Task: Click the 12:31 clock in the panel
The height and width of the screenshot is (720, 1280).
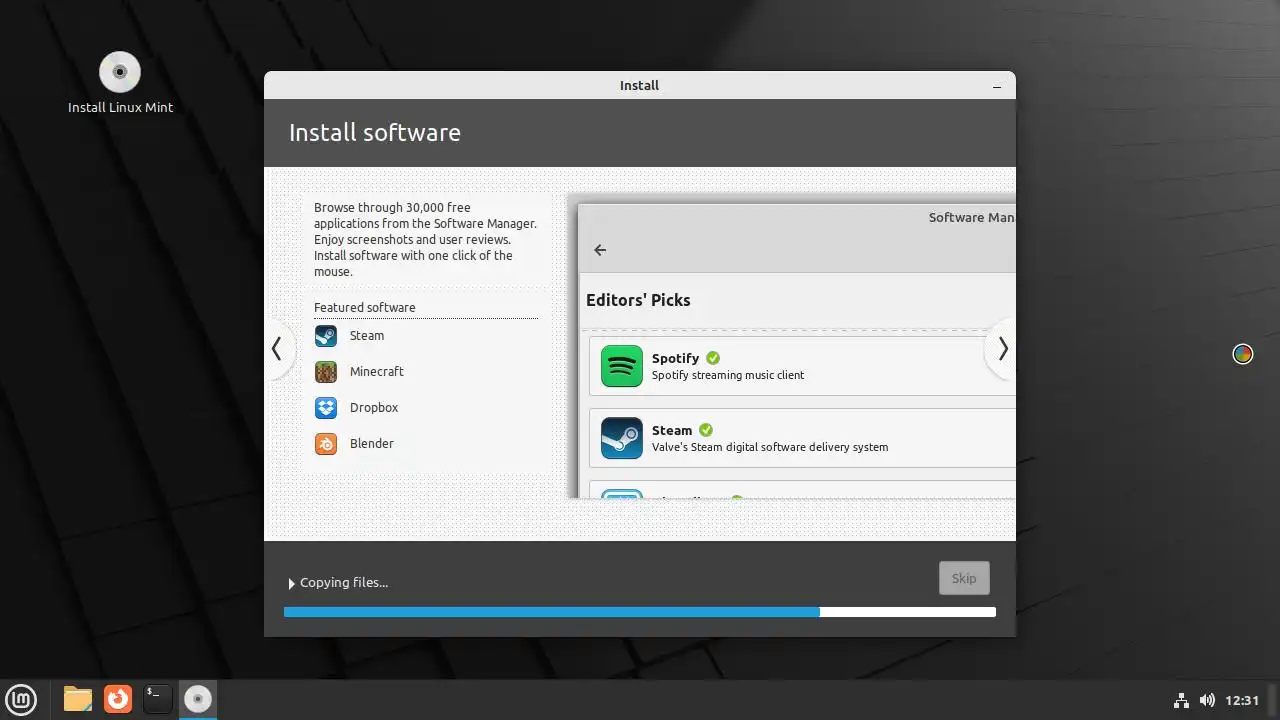Action: [1242, 700]
